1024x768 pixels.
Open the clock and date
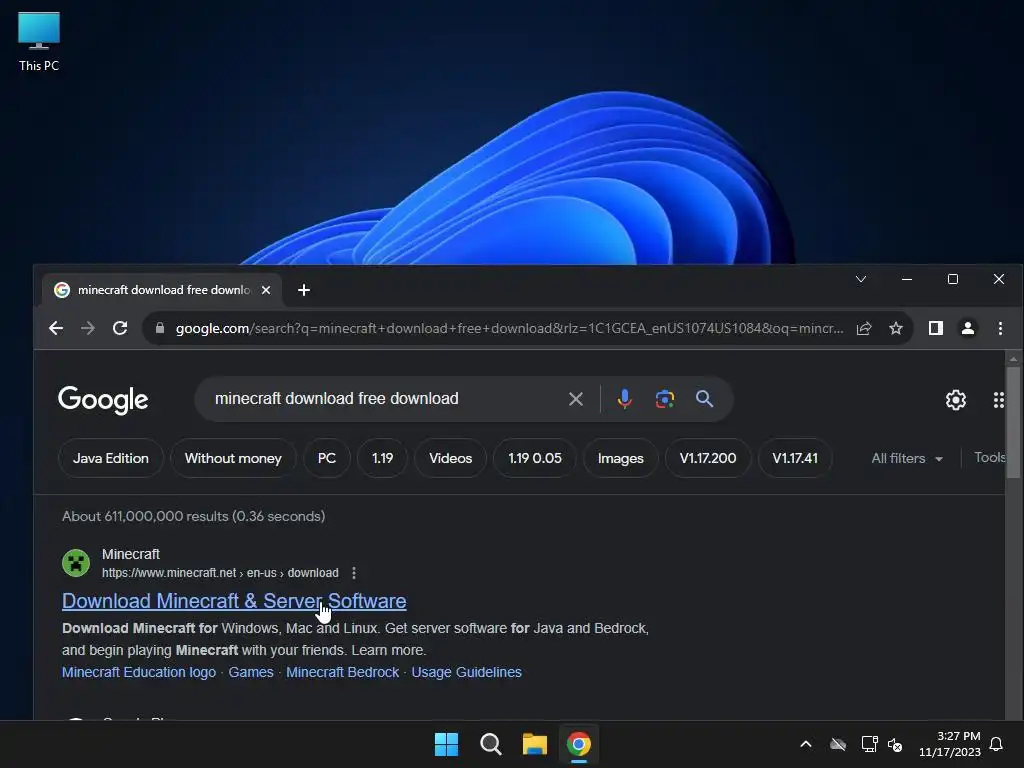click(950, 744)
